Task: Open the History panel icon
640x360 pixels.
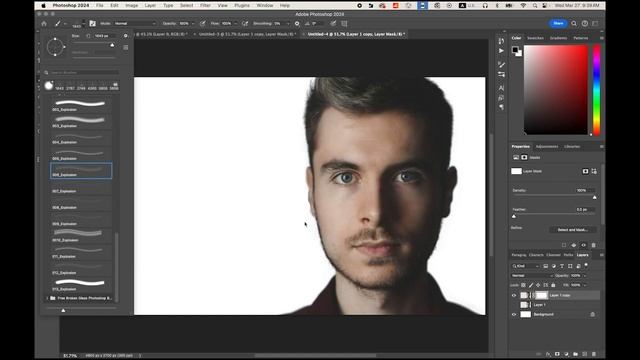Action: [x=501, y=41]
